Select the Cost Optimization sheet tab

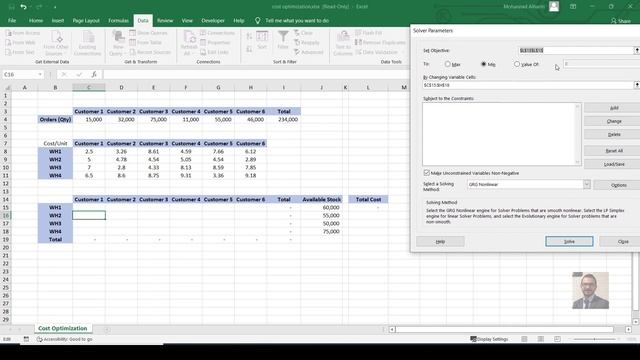[63, 328]
